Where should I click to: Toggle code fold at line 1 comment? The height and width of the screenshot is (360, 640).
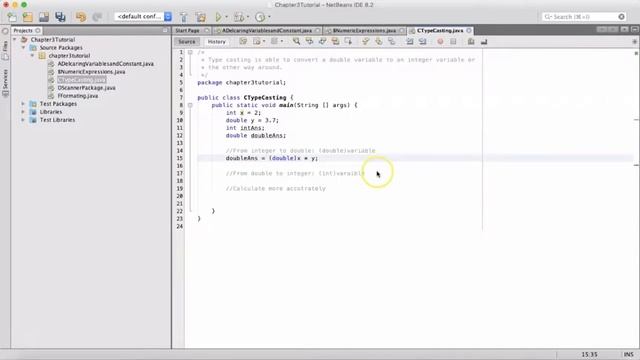pos(190,52)
